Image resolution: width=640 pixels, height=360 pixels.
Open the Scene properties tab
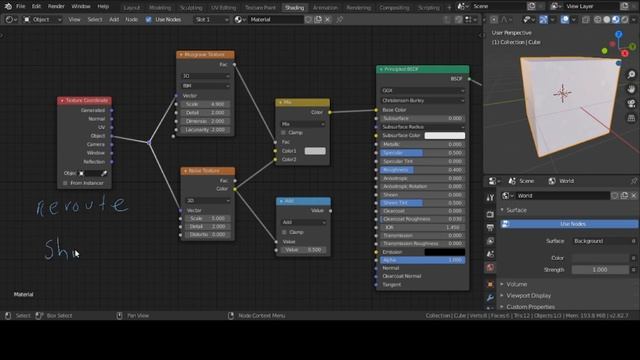tap(490, 254)
